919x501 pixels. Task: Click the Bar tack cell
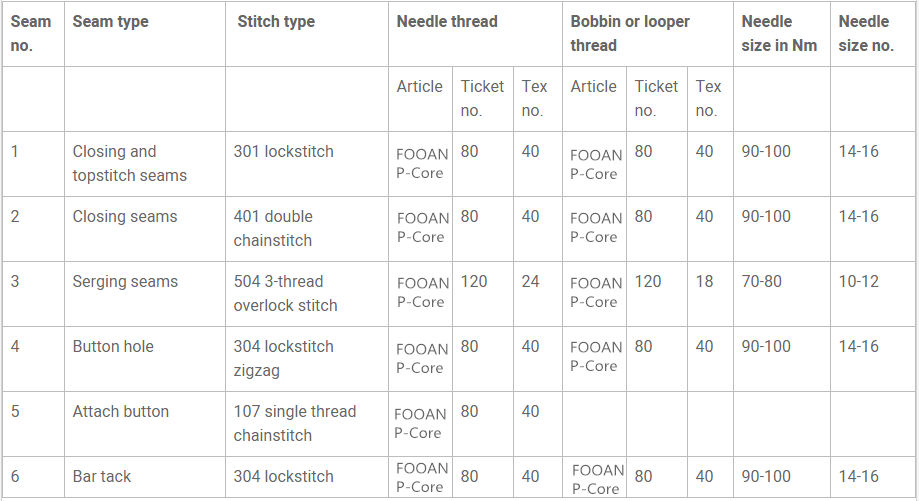(145, 478)
